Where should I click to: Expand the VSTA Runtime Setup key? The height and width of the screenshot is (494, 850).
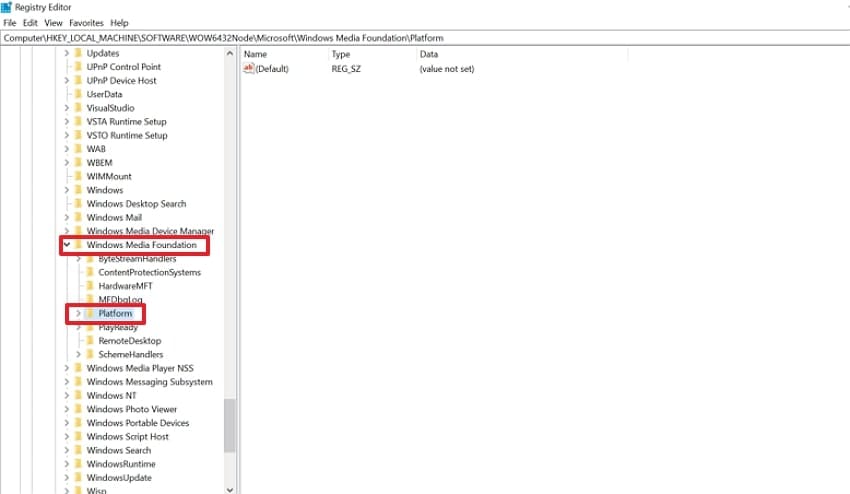coord(67,121)
